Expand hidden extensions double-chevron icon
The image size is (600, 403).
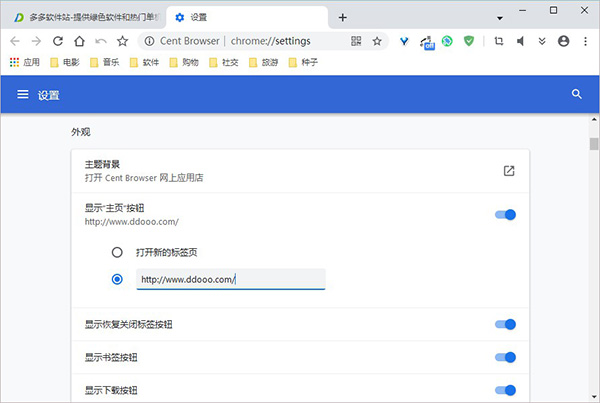point(542,41)
